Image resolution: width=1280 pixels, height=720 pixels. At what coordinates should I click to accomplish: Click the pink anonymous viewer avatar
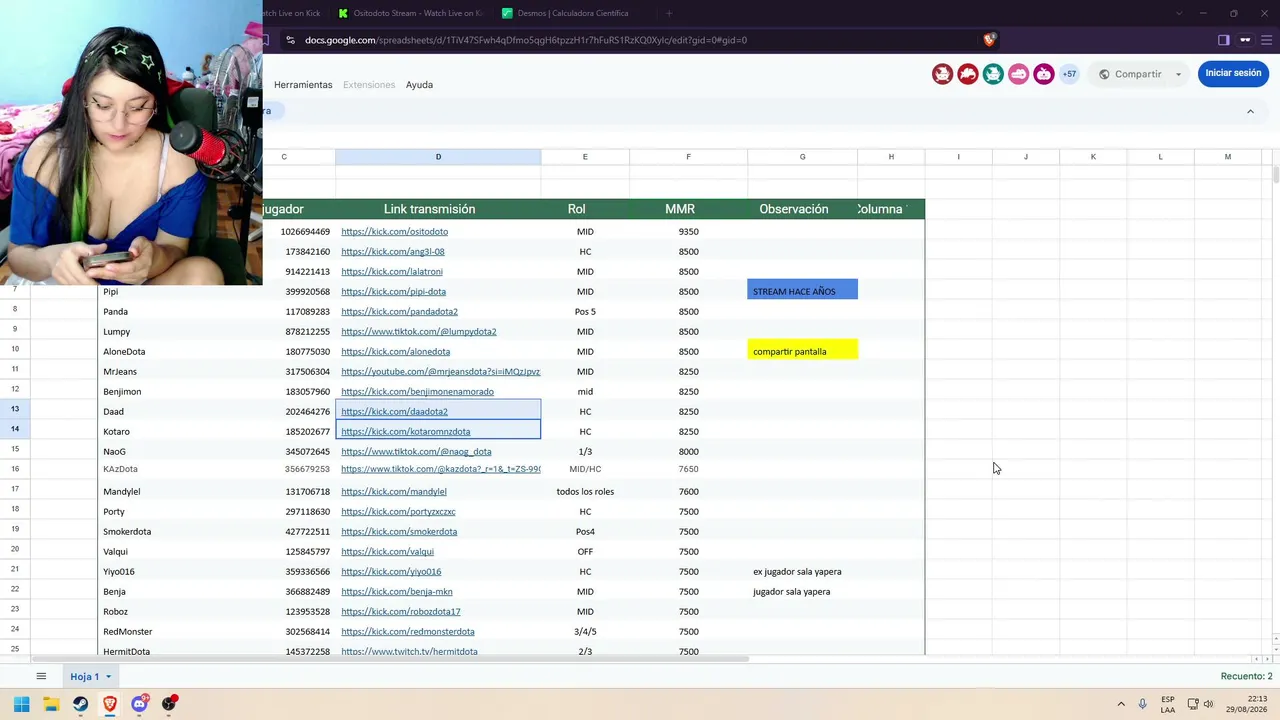coord(1018,74)
